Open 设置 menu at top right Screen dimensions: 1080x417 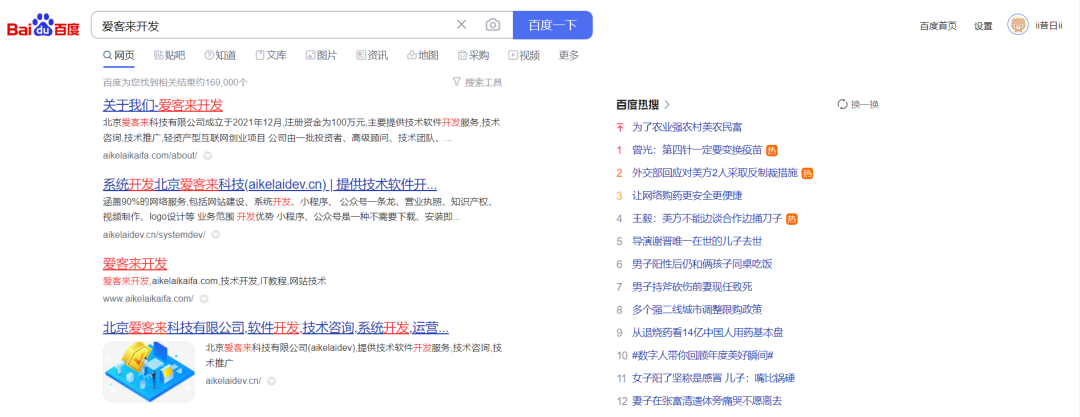point(983,26)
